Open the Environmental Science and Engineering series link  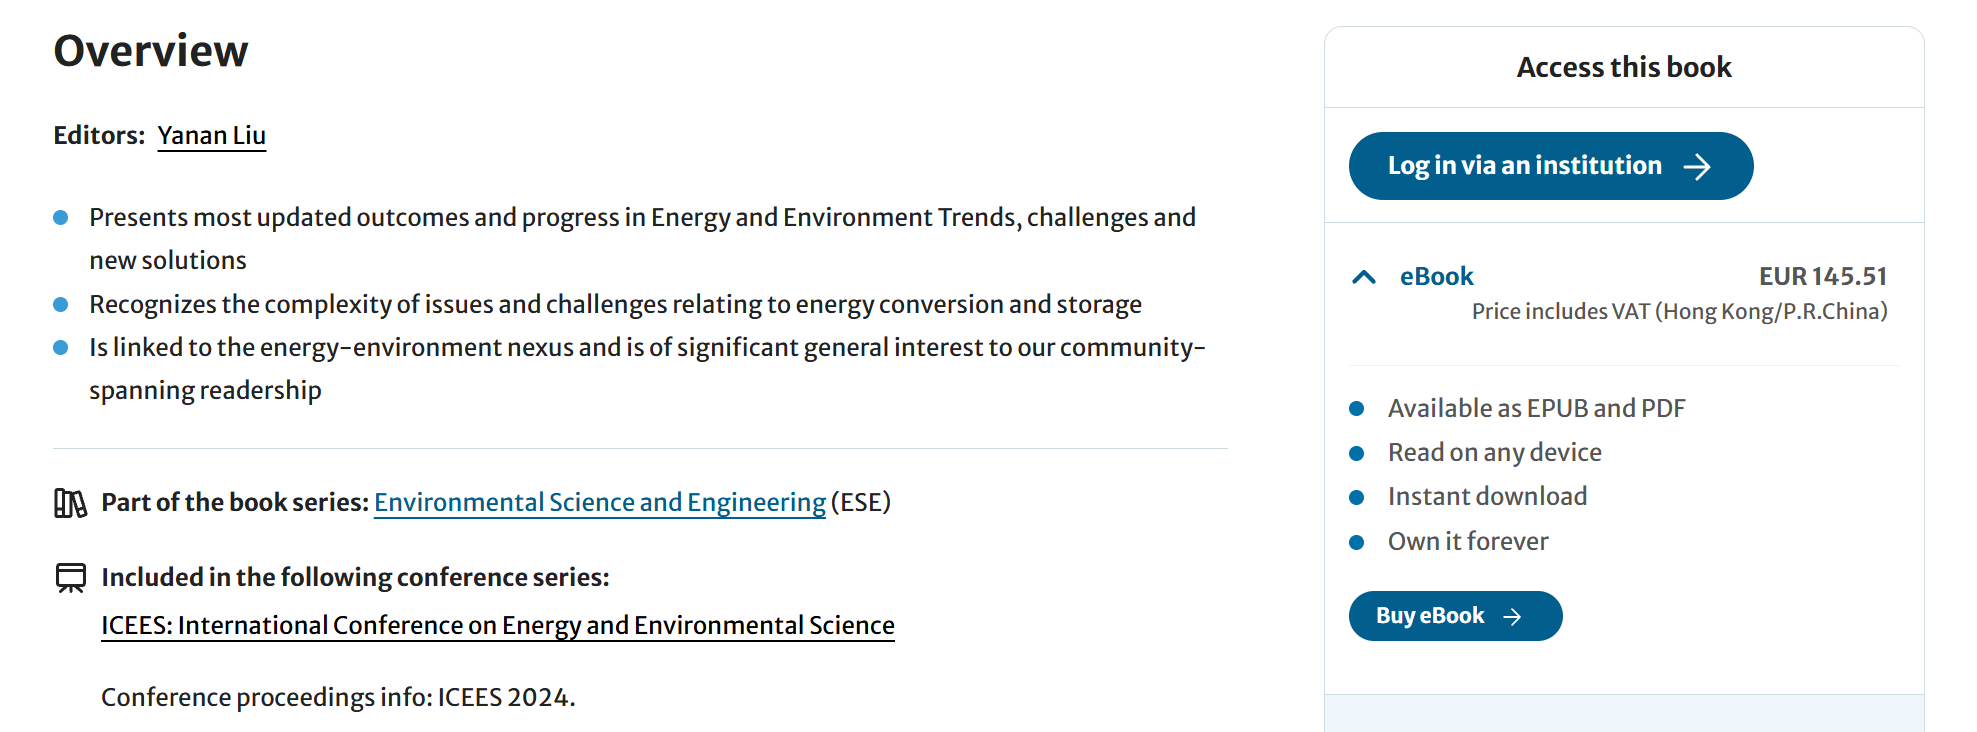point(600,502)
